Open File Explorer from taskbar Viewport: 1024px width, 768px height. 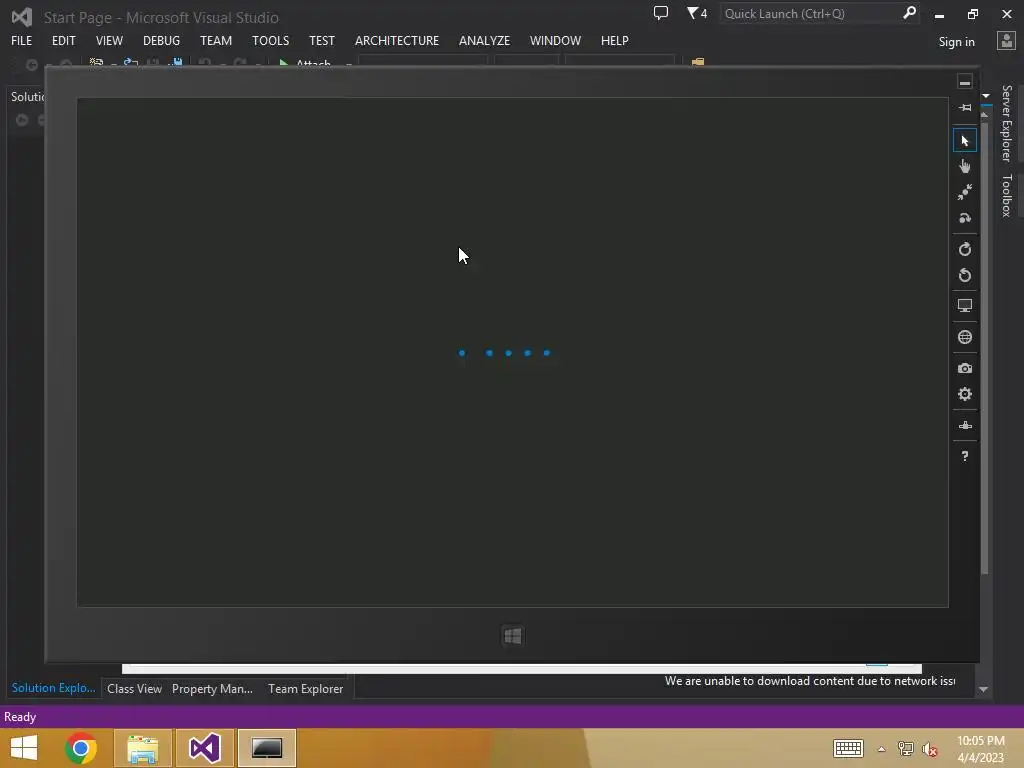pos(142,748)
